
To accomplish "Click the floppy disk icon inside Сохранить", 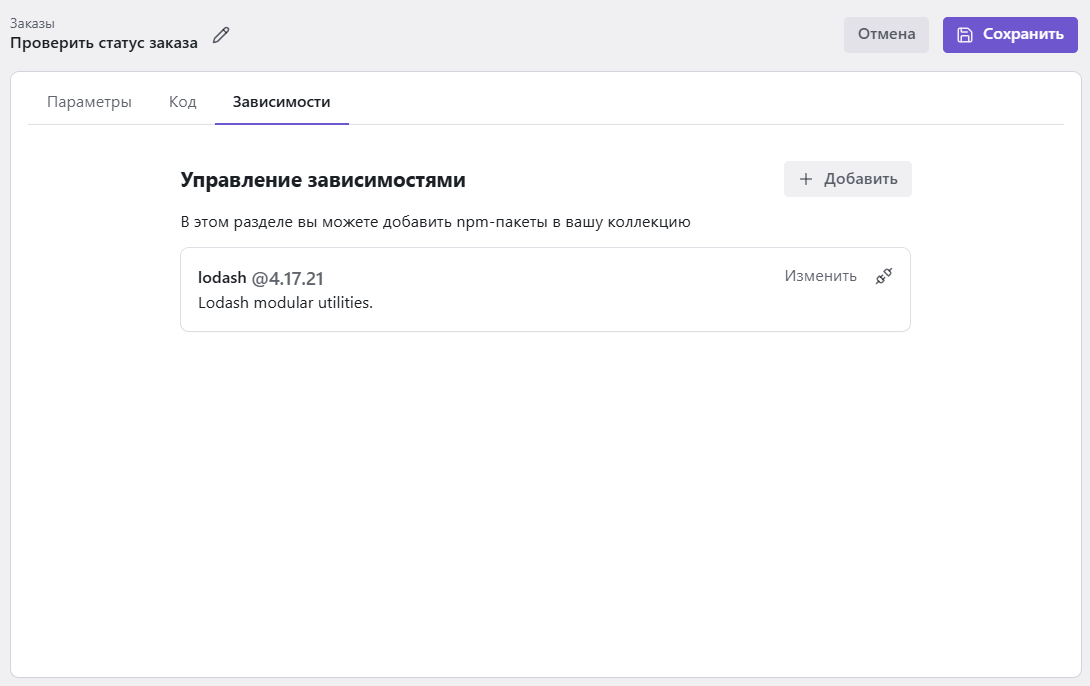I will pos(964,35).
